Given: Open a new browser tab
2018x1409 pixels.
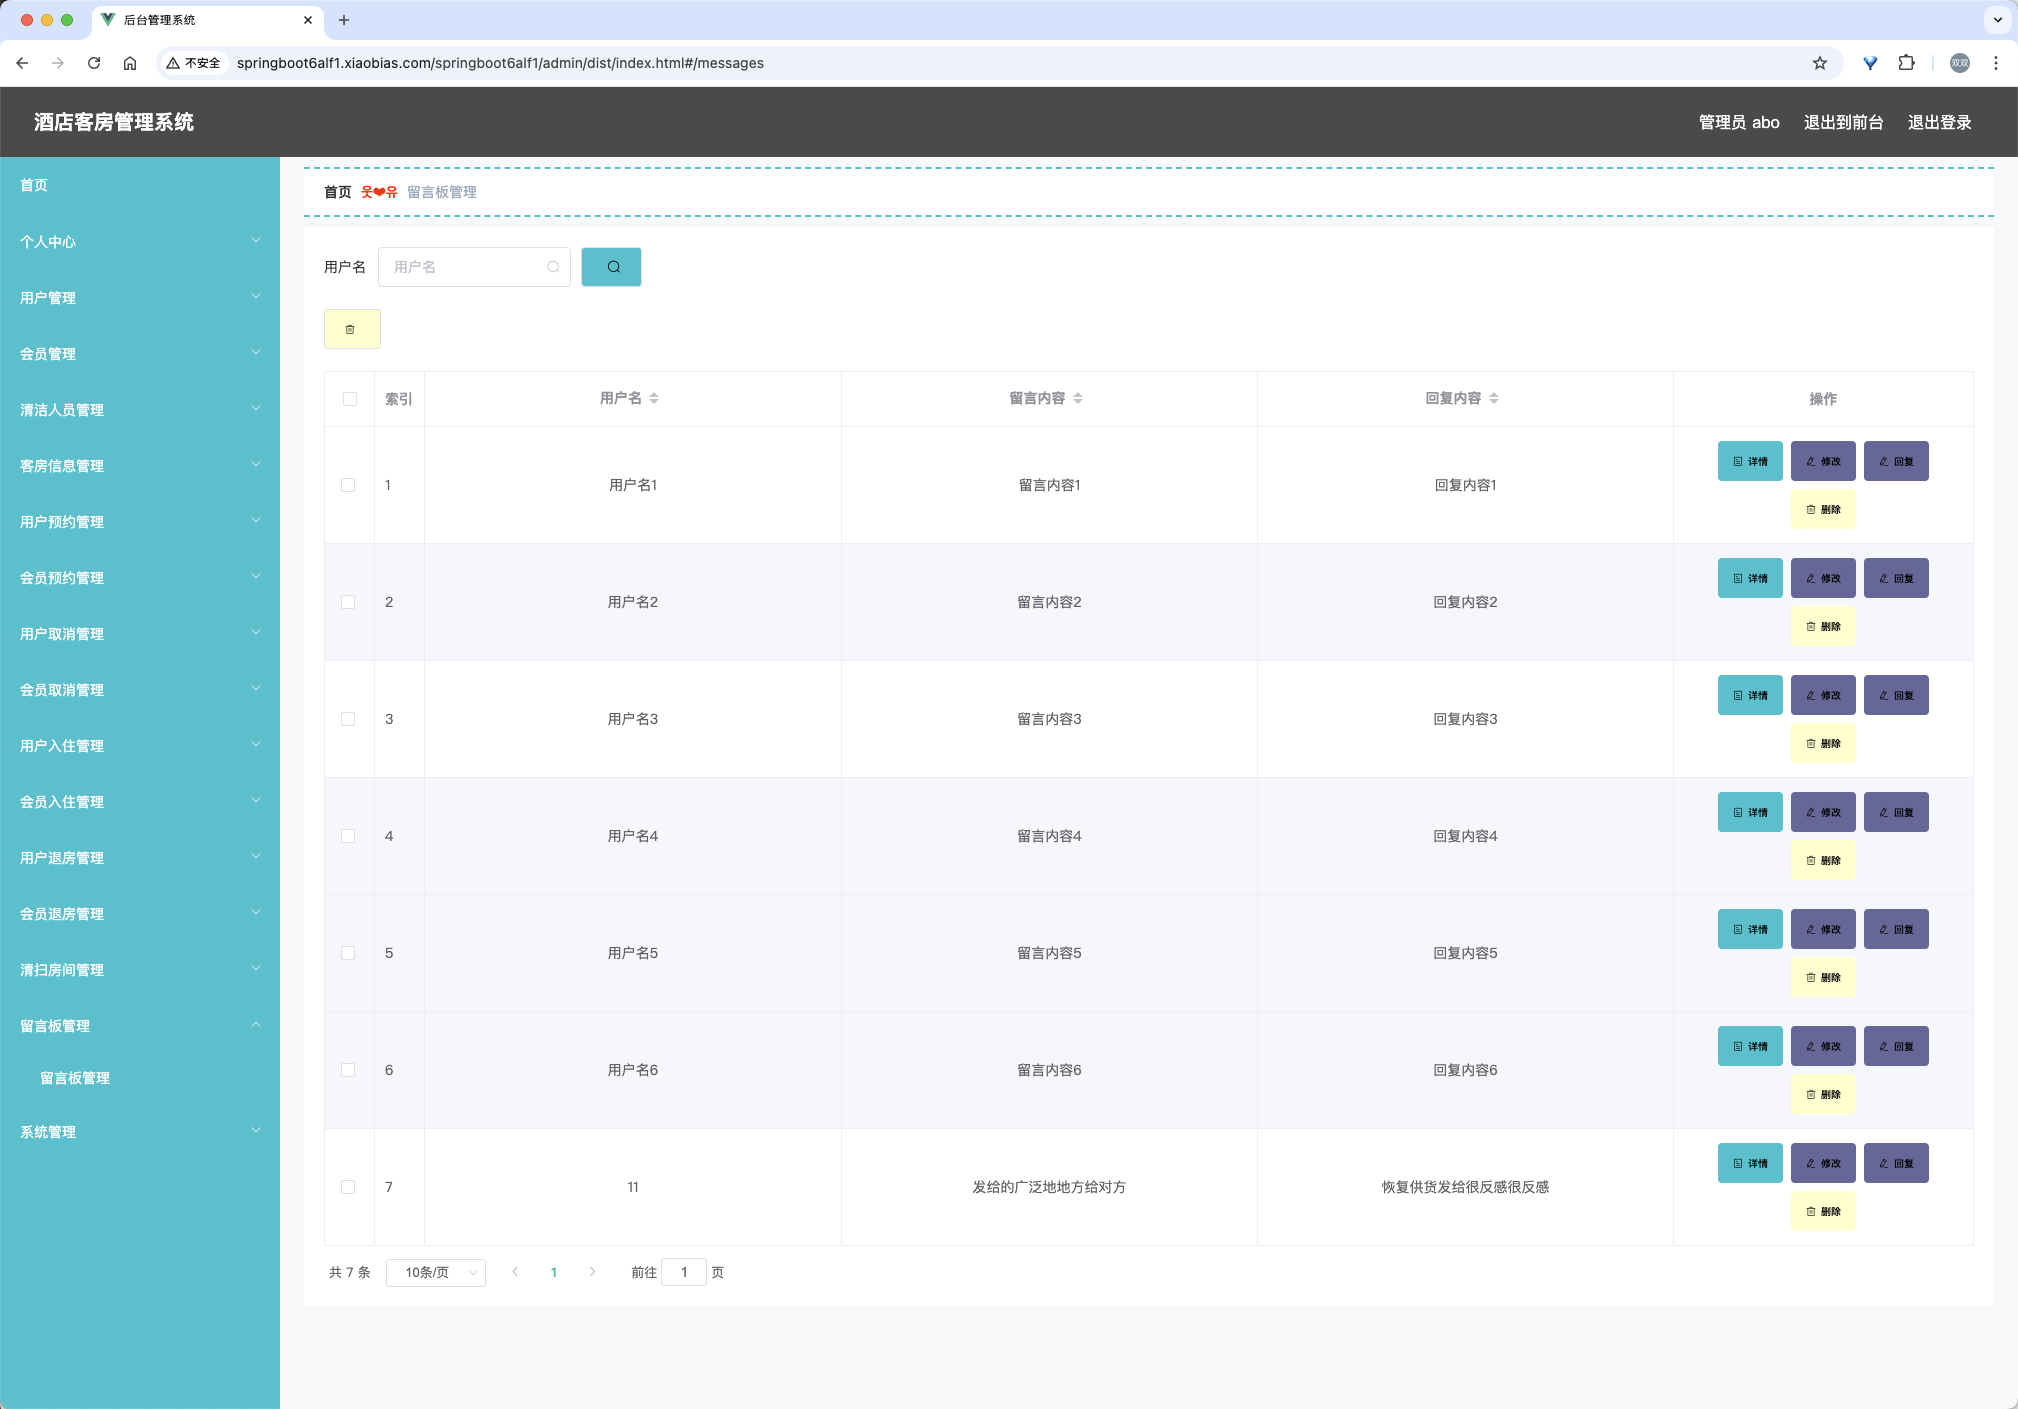Looking at the screenshot, I should point(343,20).
